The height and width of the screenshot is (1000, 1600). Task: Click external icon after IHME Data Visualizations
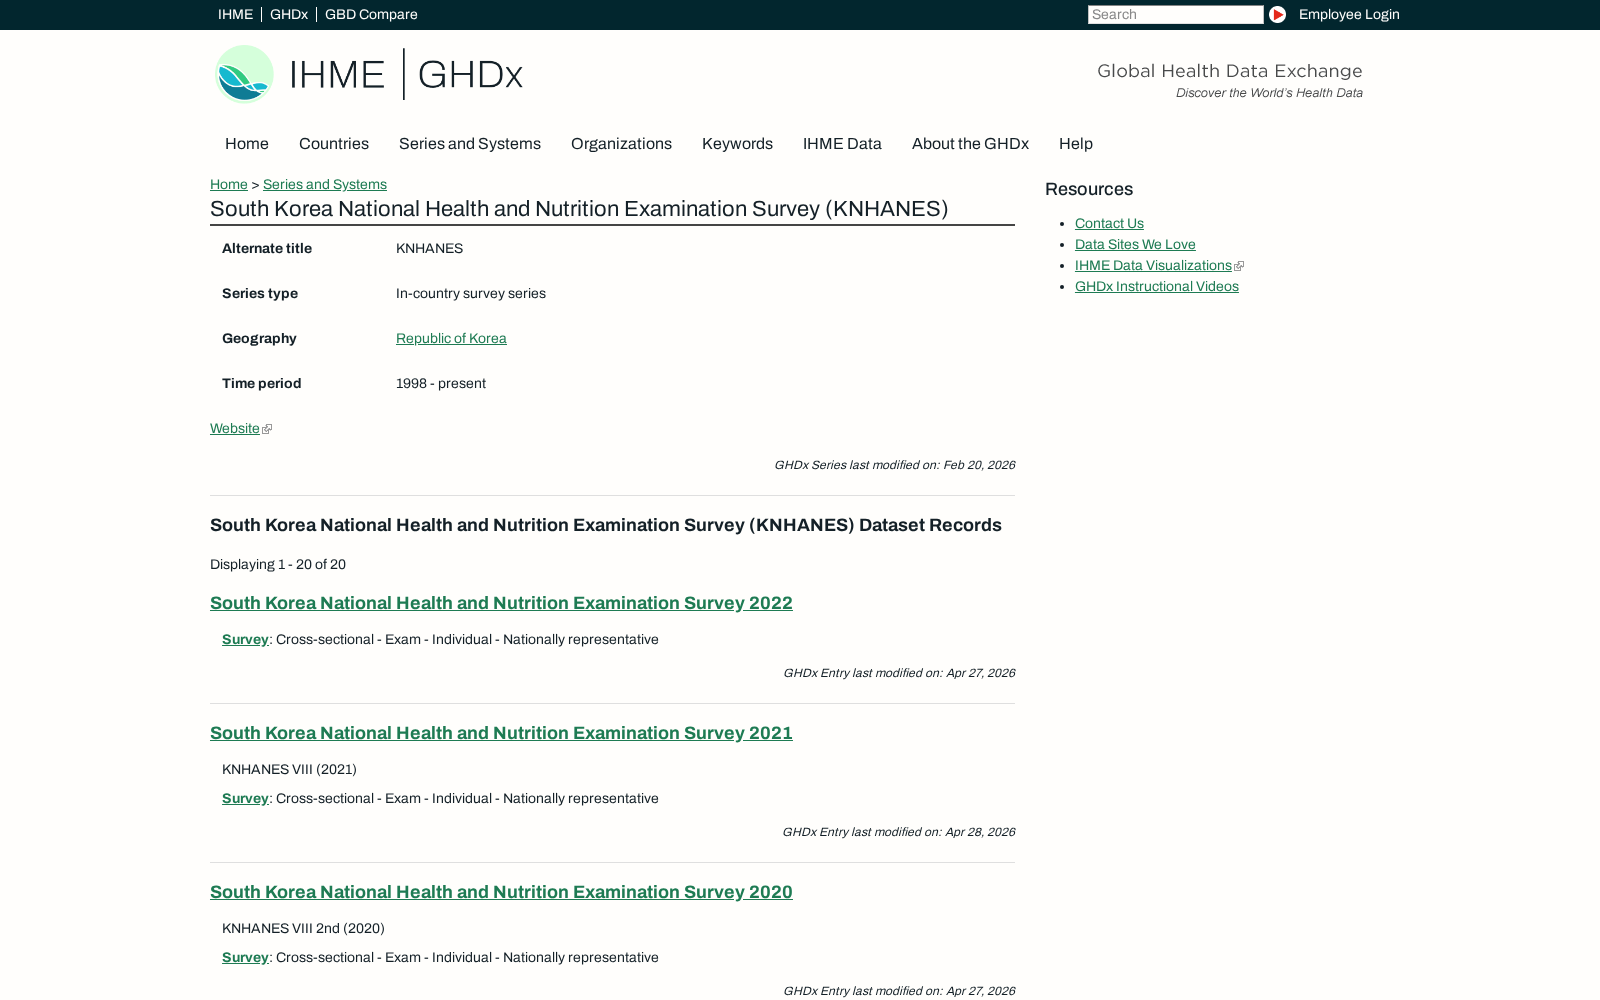(x=1239, y=266)
